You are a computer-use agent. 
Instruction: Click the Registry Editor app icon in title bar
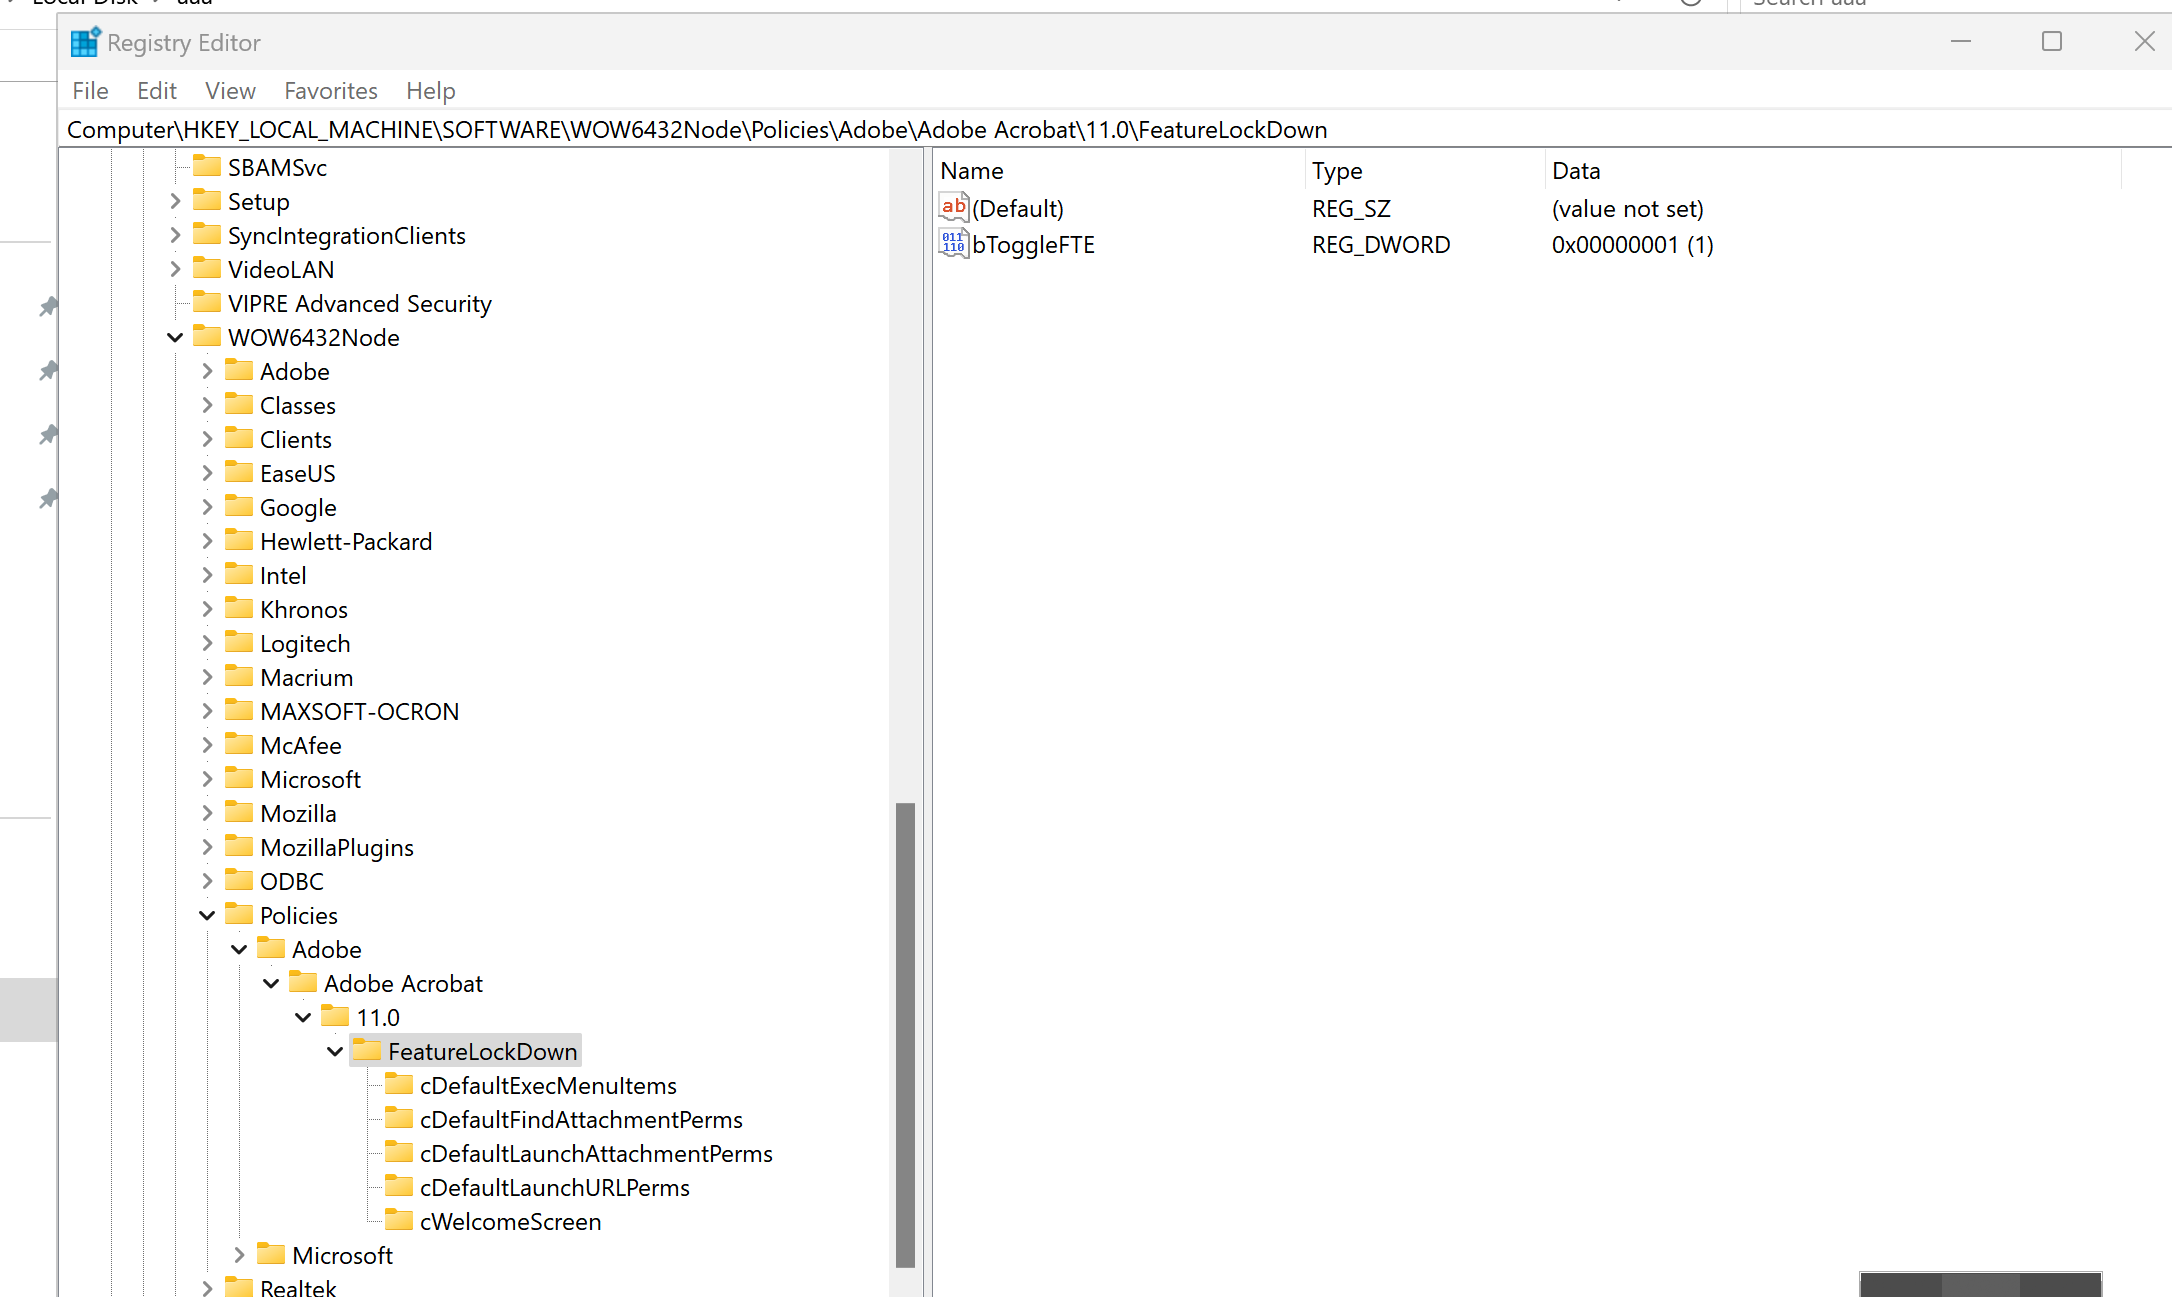(x=84, y=42)
